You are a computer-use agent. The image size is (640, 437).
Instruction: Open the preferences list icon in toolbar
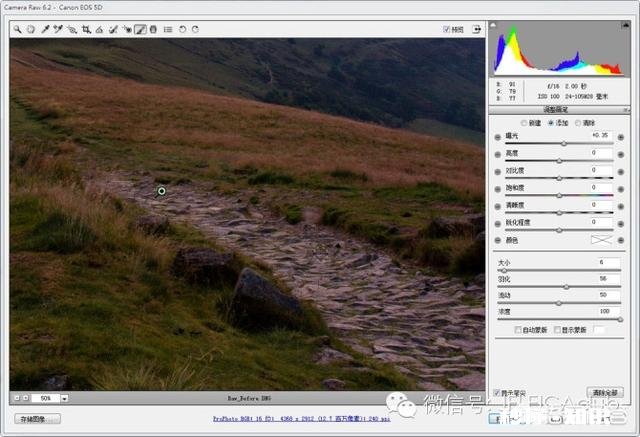[167, 30]
